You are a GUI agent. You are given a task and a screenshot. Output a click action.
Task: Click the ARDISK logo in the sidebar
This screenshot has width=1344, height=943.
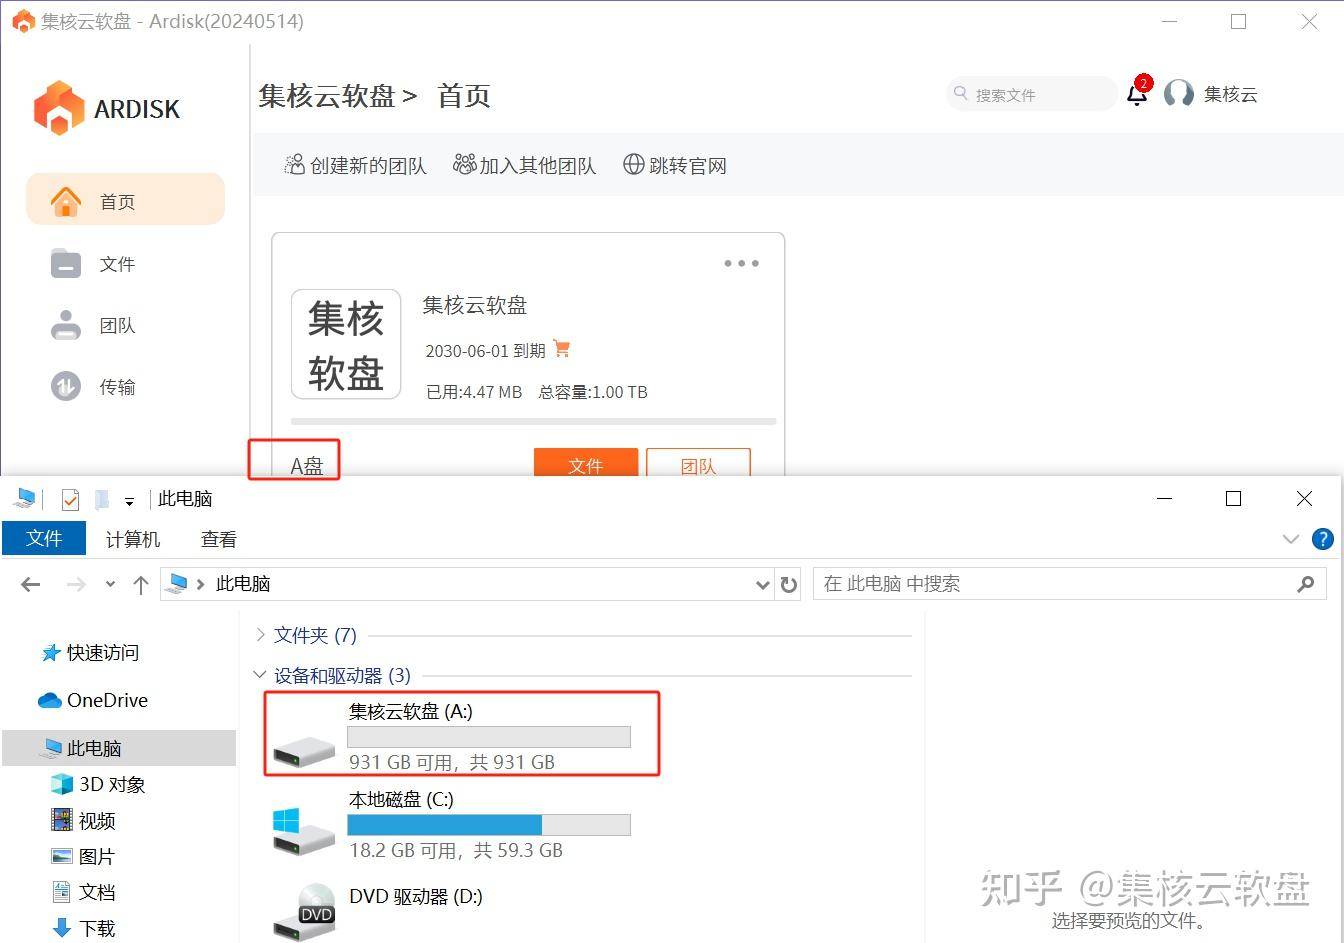[106, 107]
